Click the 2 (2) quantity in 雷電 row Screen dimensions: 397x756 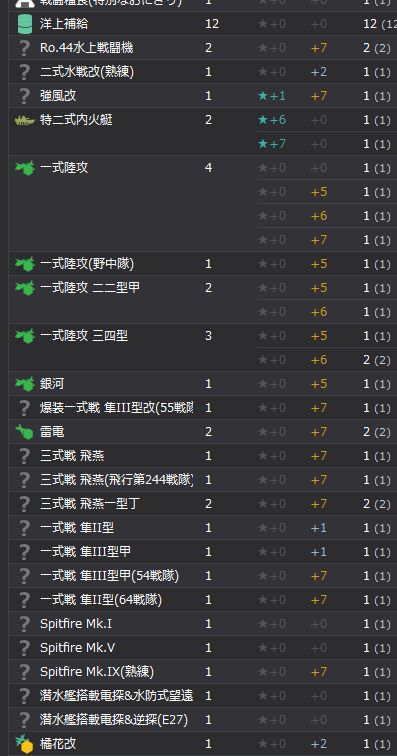(x=377, y=432)
